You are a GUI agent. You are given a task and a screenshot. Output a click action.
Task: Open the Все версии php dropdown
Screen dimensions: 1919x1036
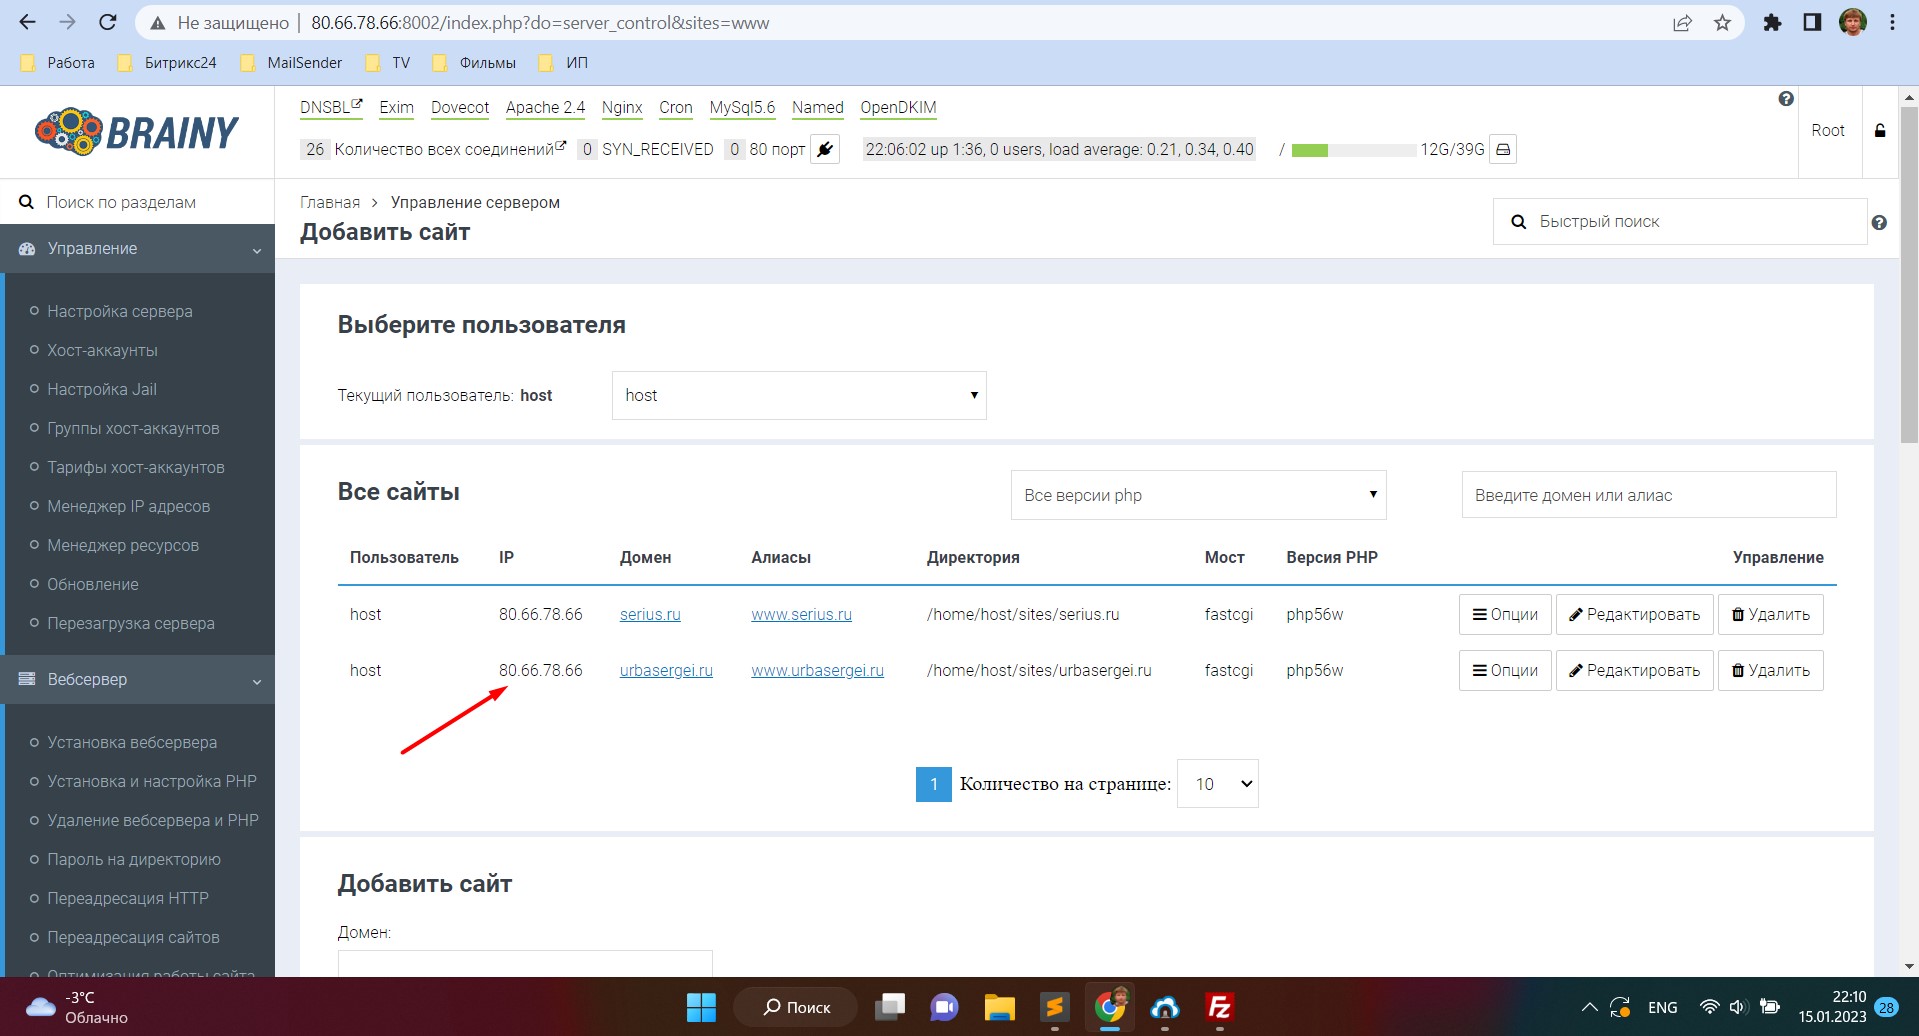pyautogui.click(x=1197, y=494)
